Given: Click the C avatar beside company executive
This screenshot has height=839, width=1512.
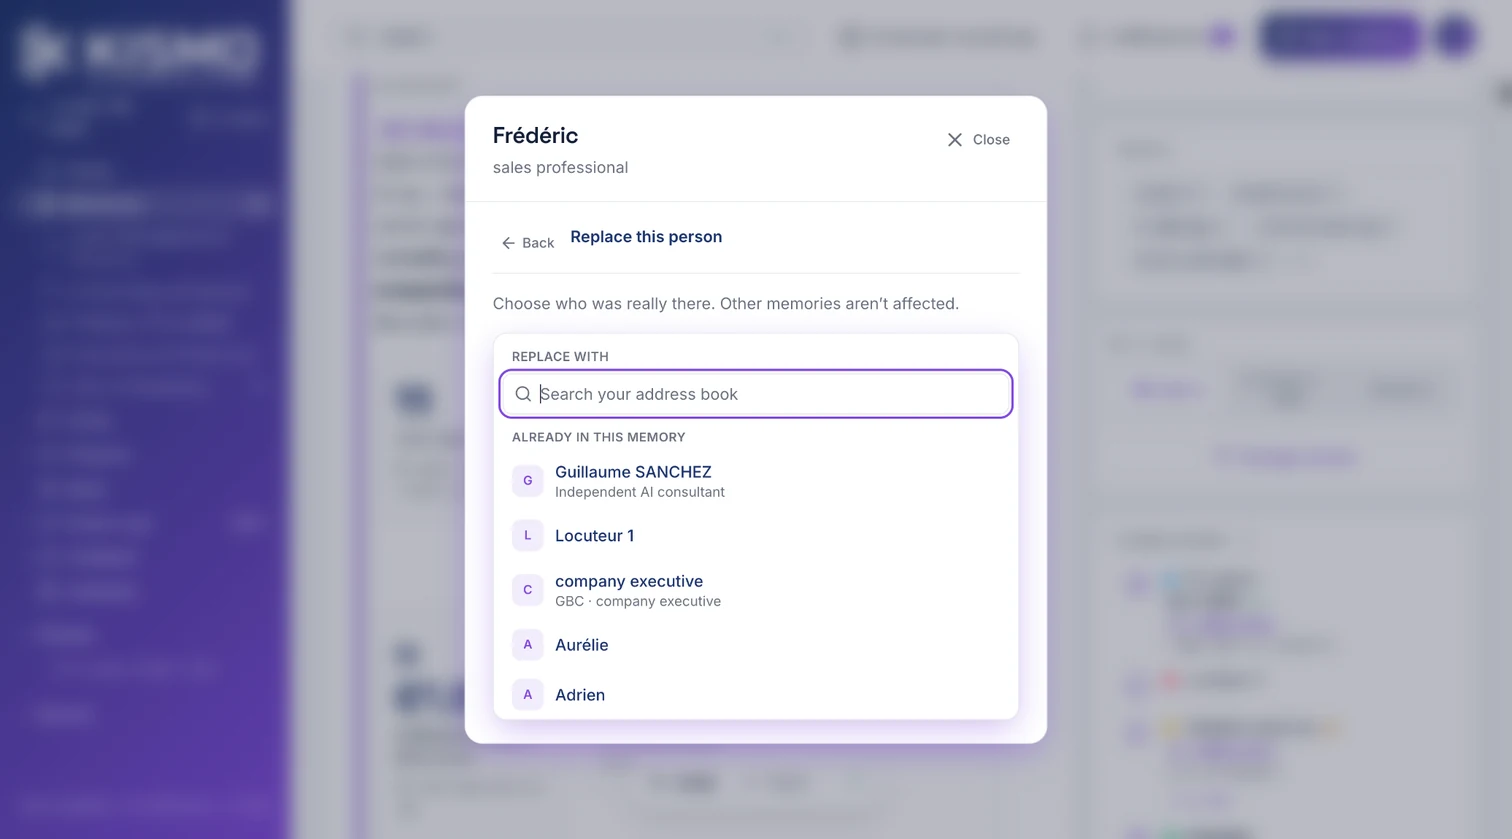Looking at the screenshot, I should (x=528, y=590).
